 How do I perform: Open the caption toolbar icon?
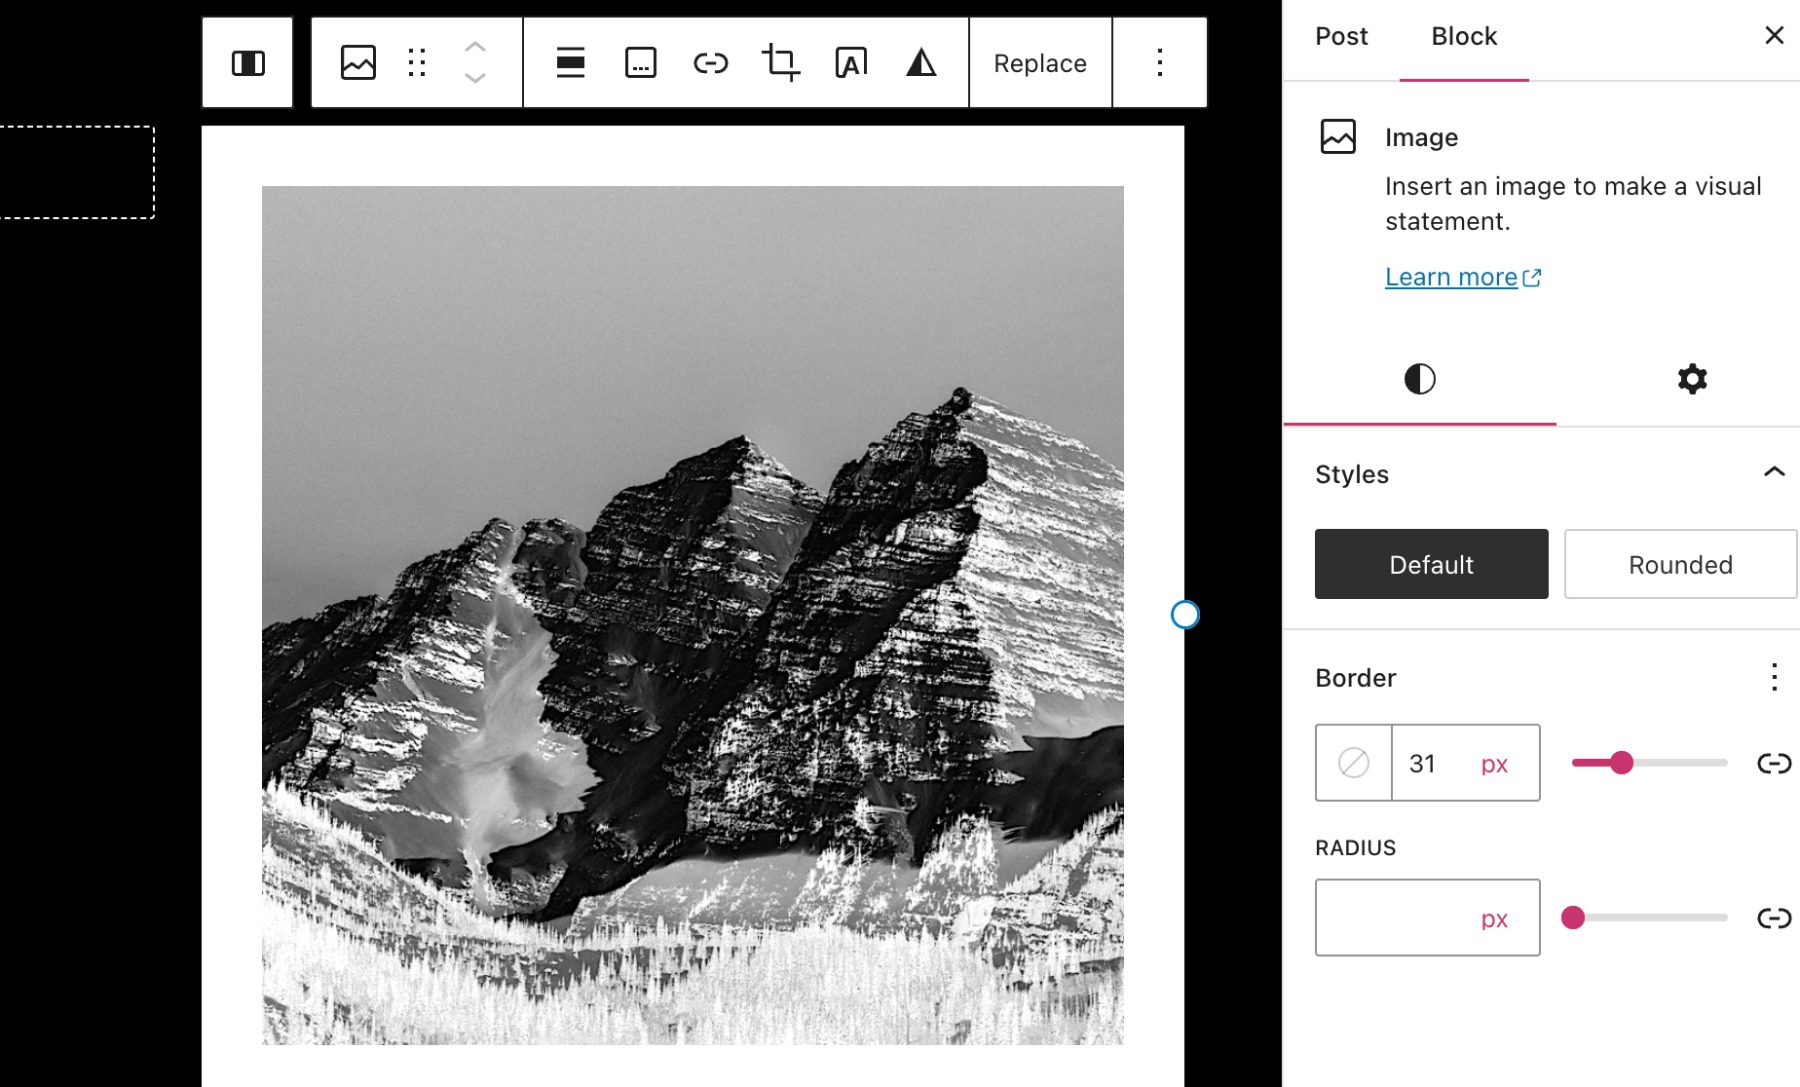[640, 62]
